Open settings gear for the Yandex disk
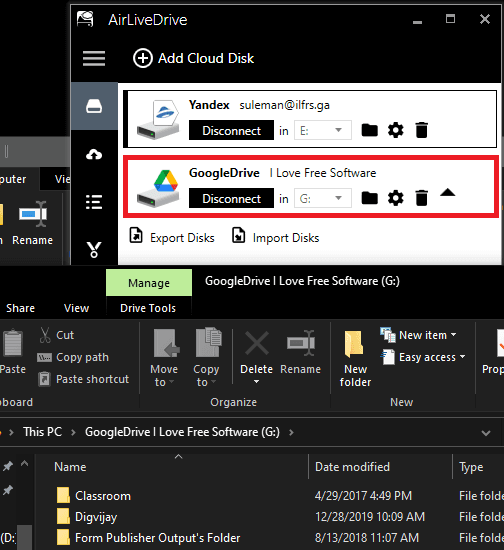Screen dimensions: 504x550 396,130
